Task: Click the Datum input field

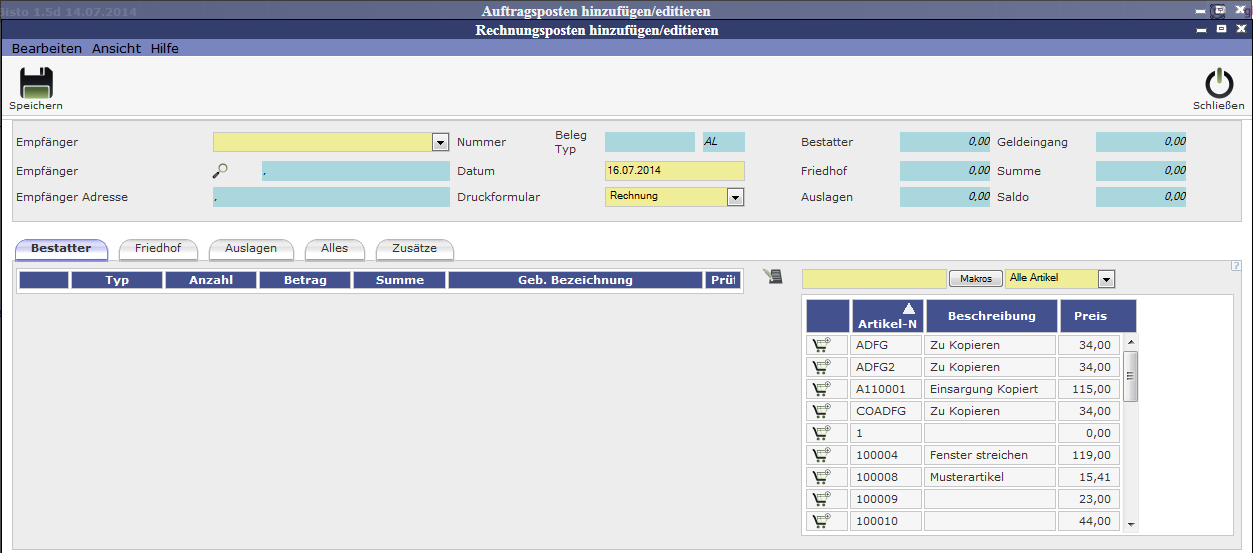Action: coord(674,171)
